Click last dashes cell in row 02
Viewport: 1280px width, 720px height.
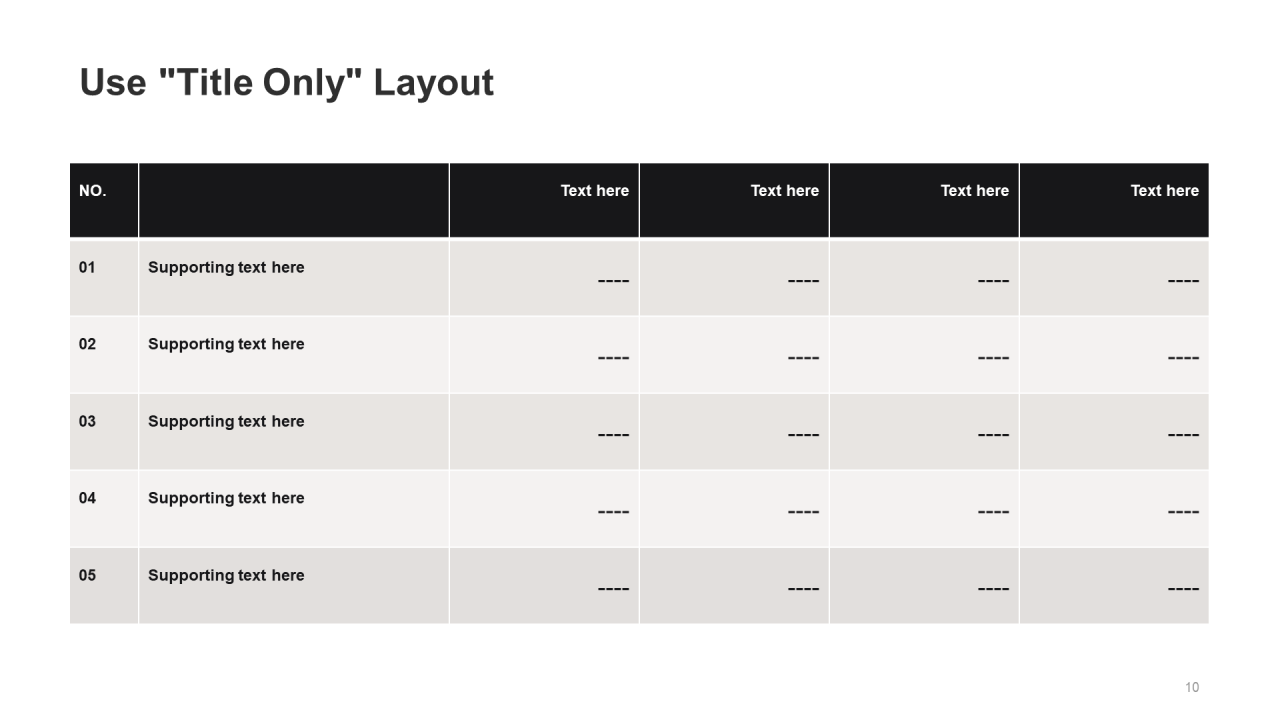click(x=1114, y=355)
